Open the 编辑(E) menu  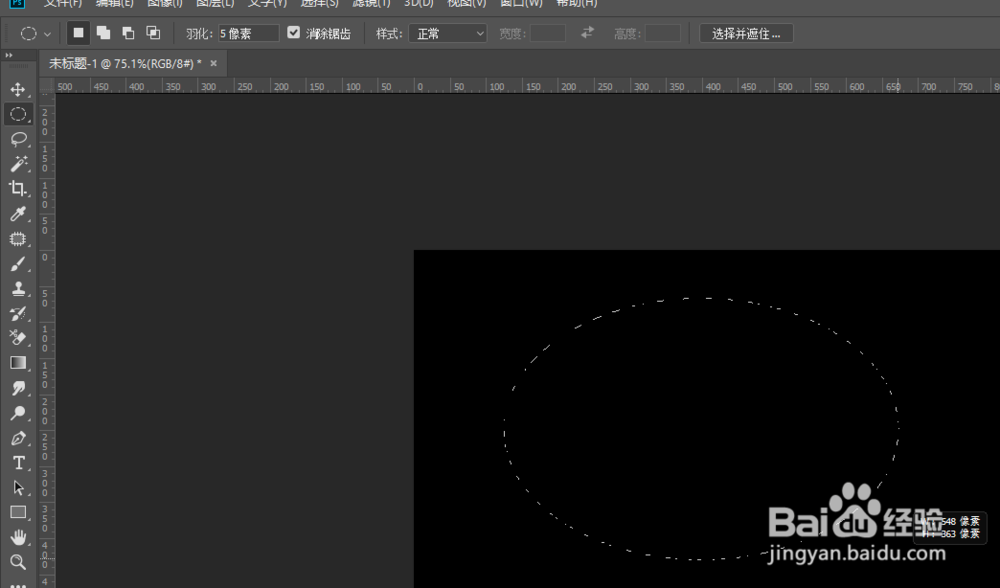115,3
